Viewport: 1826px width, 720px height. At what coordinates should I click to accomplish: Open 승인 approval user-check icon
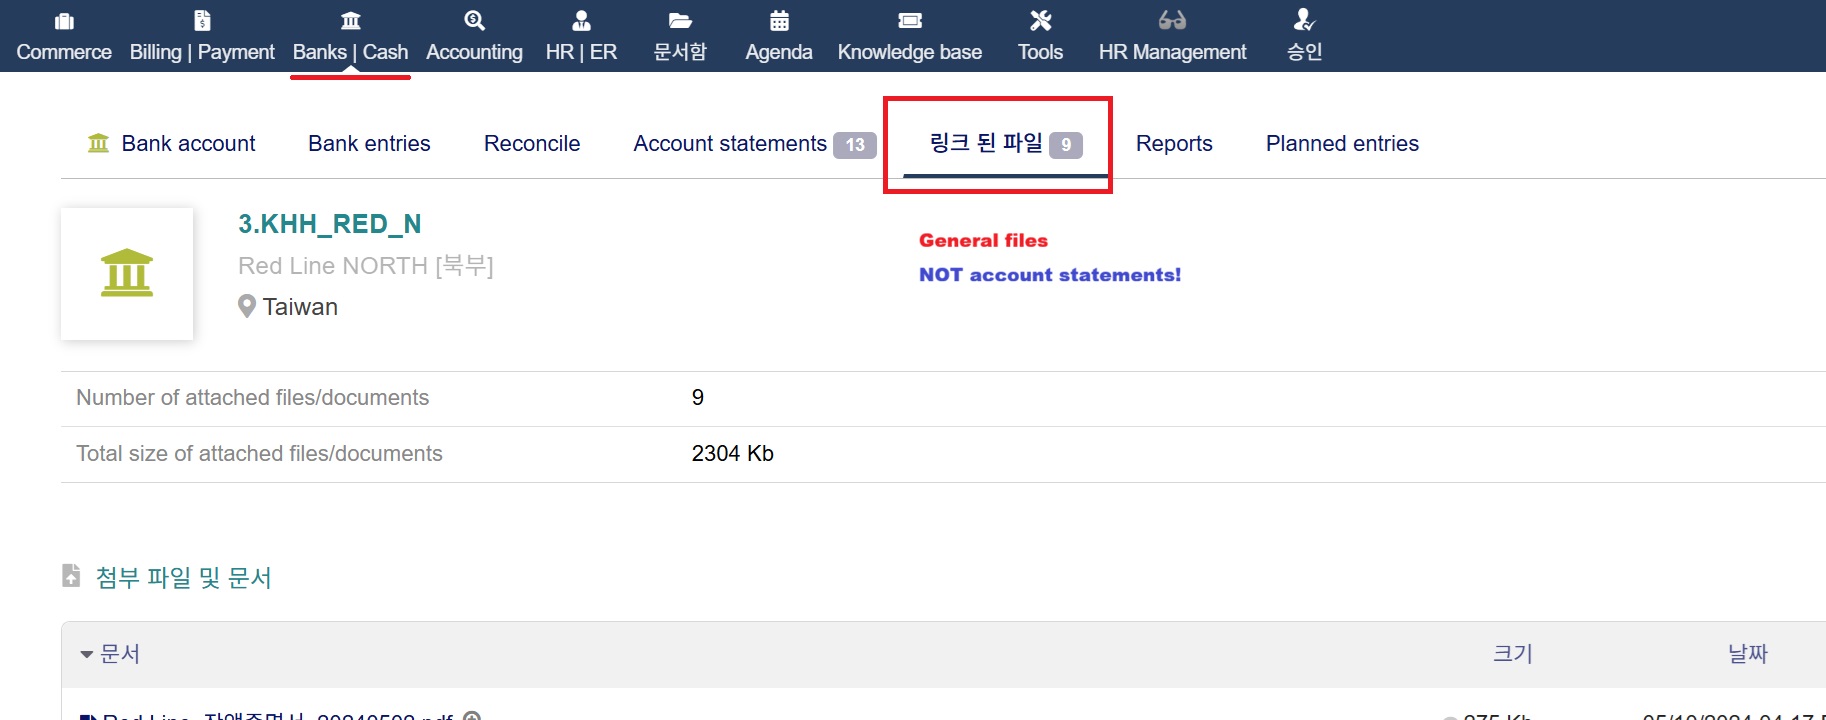point(1304,21)
